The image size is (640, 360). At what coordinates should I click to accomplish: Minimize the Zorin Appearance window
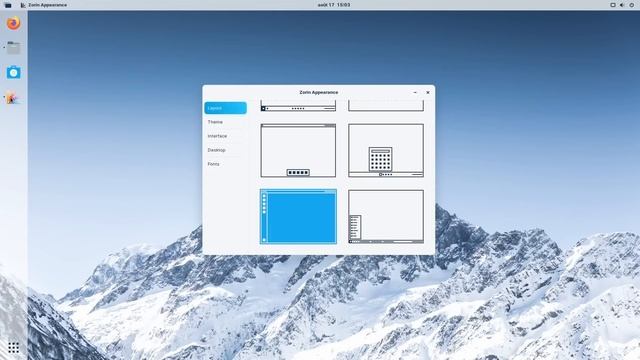point(415,93)
